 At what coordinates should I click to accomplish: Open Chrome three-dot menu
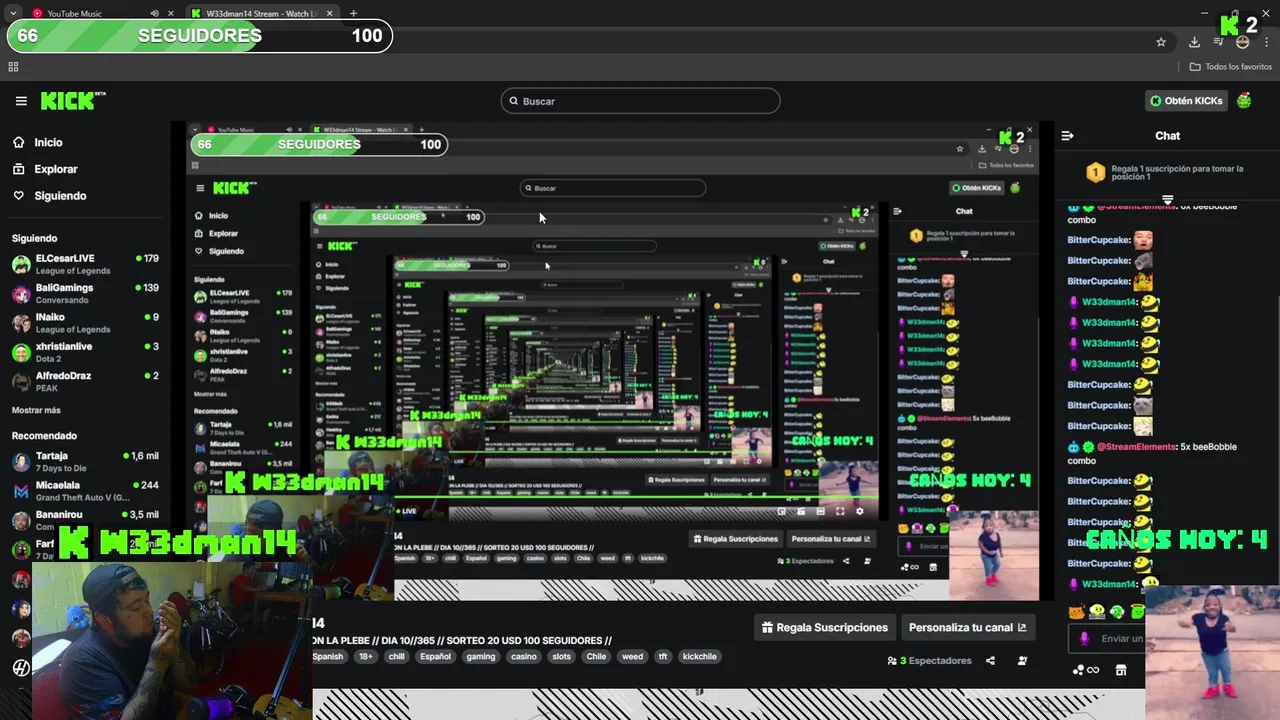[1266, 42]
